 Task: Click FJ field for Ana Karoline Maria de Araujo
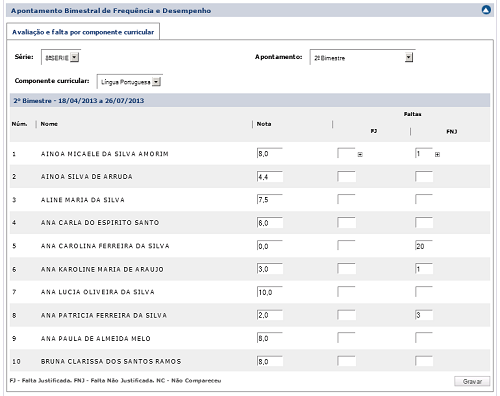(346, 269)
